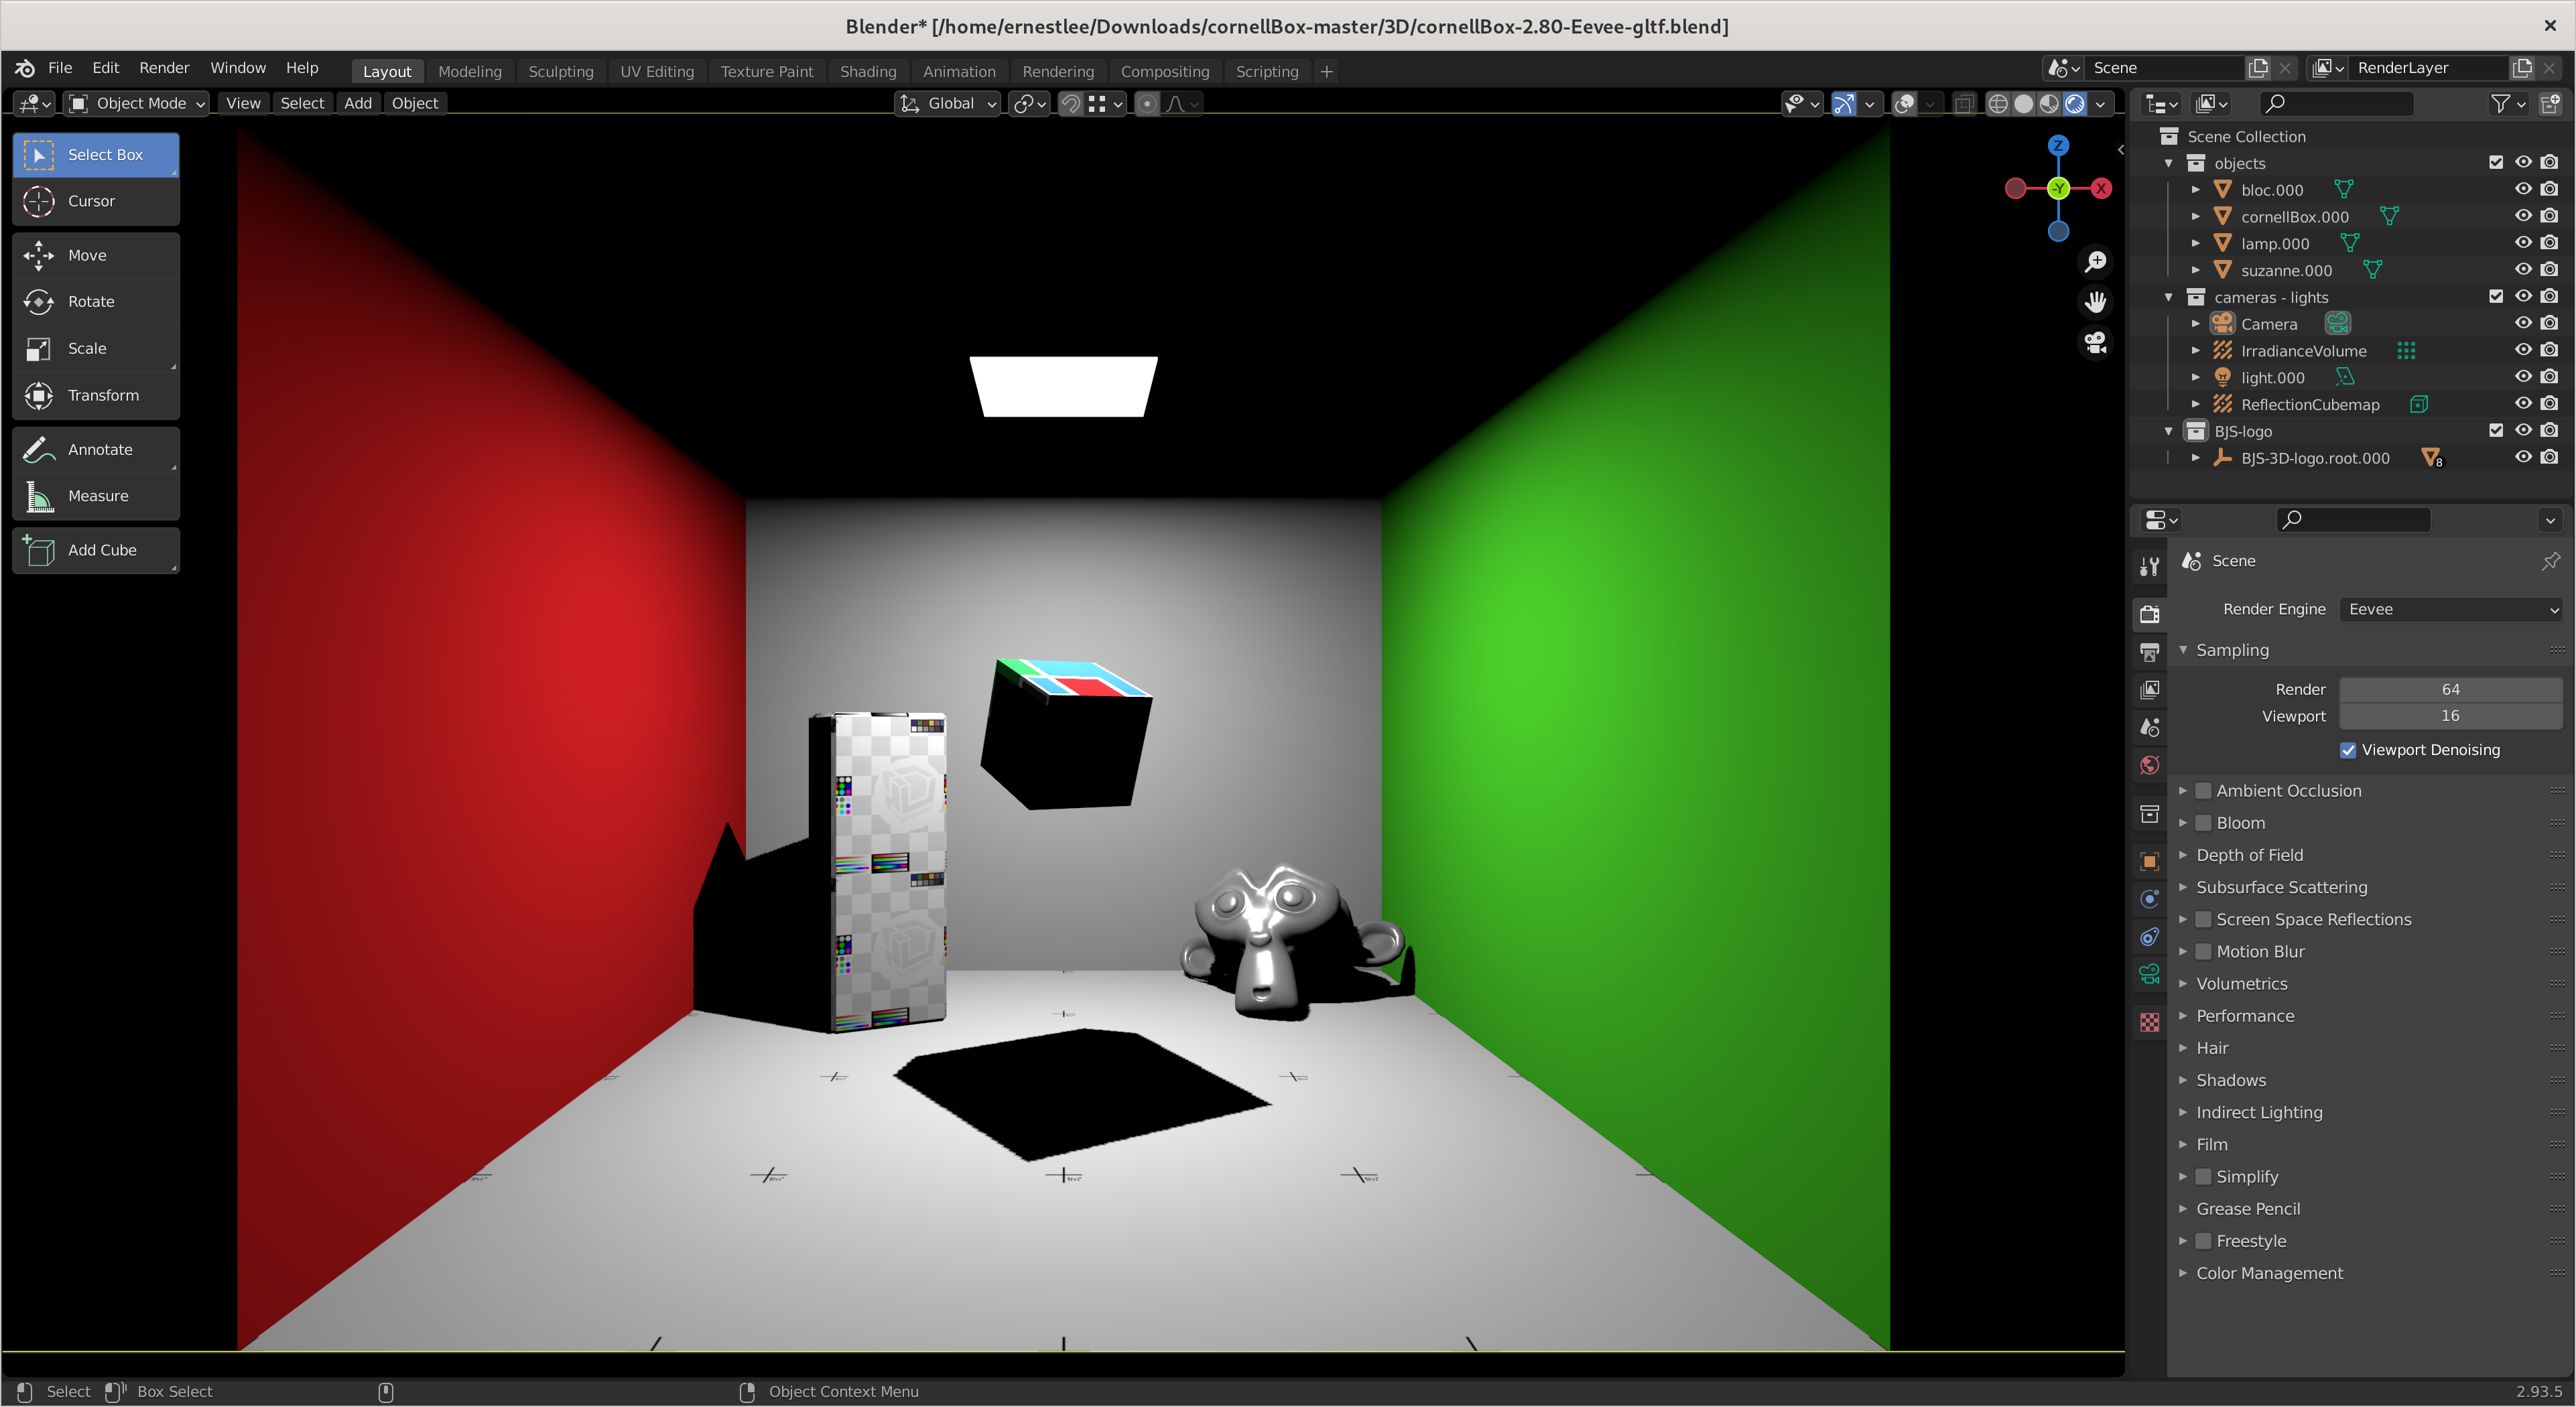Click the plus button to add a new workspace

click(x=1327, y=71)
